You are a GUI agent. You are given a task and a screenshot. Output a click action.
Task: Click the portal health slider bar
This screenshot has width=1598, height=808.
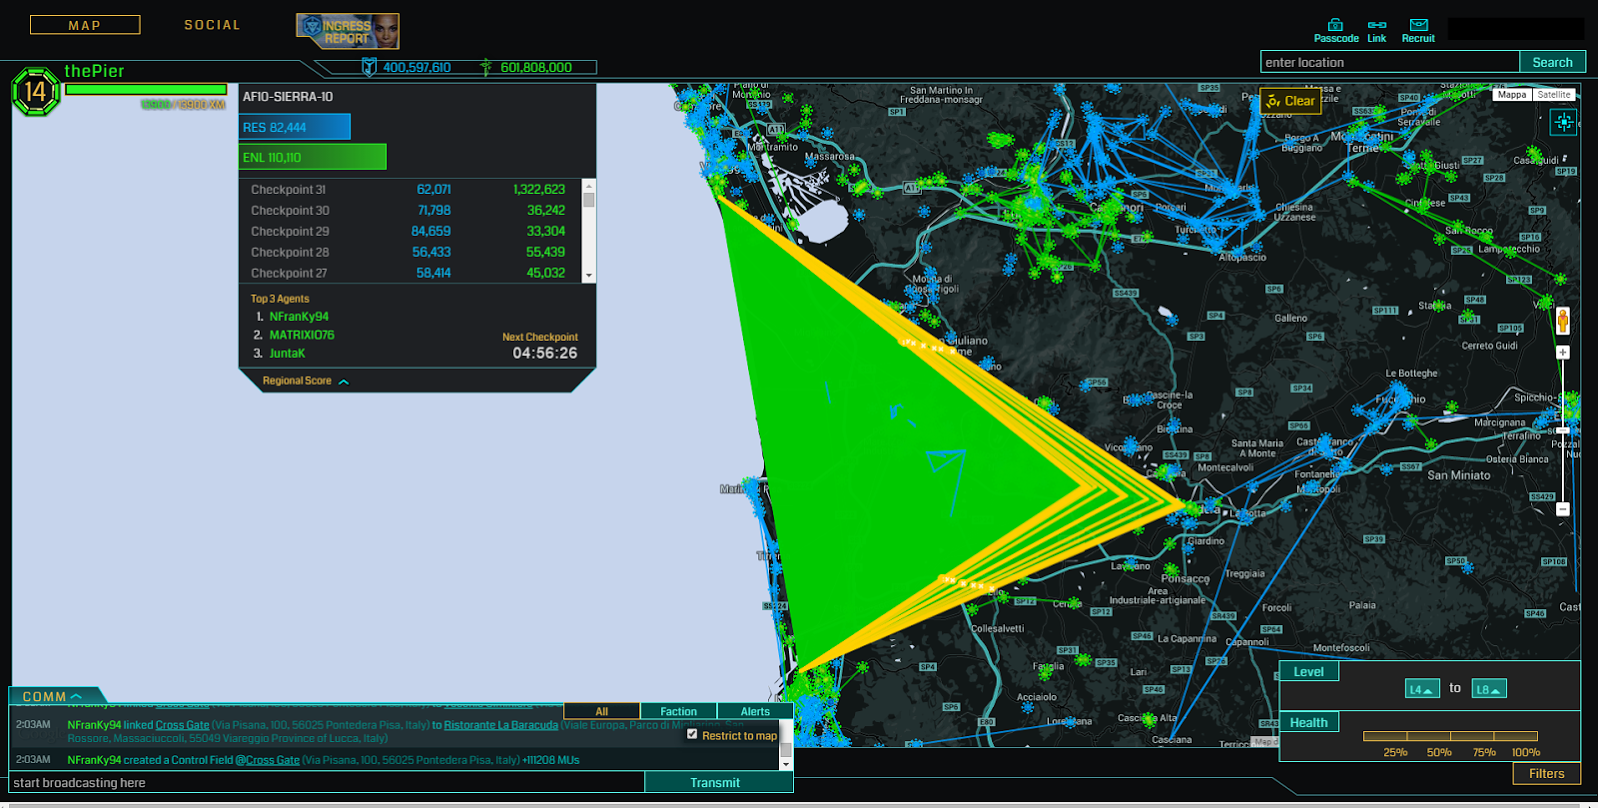point(1450,736)
